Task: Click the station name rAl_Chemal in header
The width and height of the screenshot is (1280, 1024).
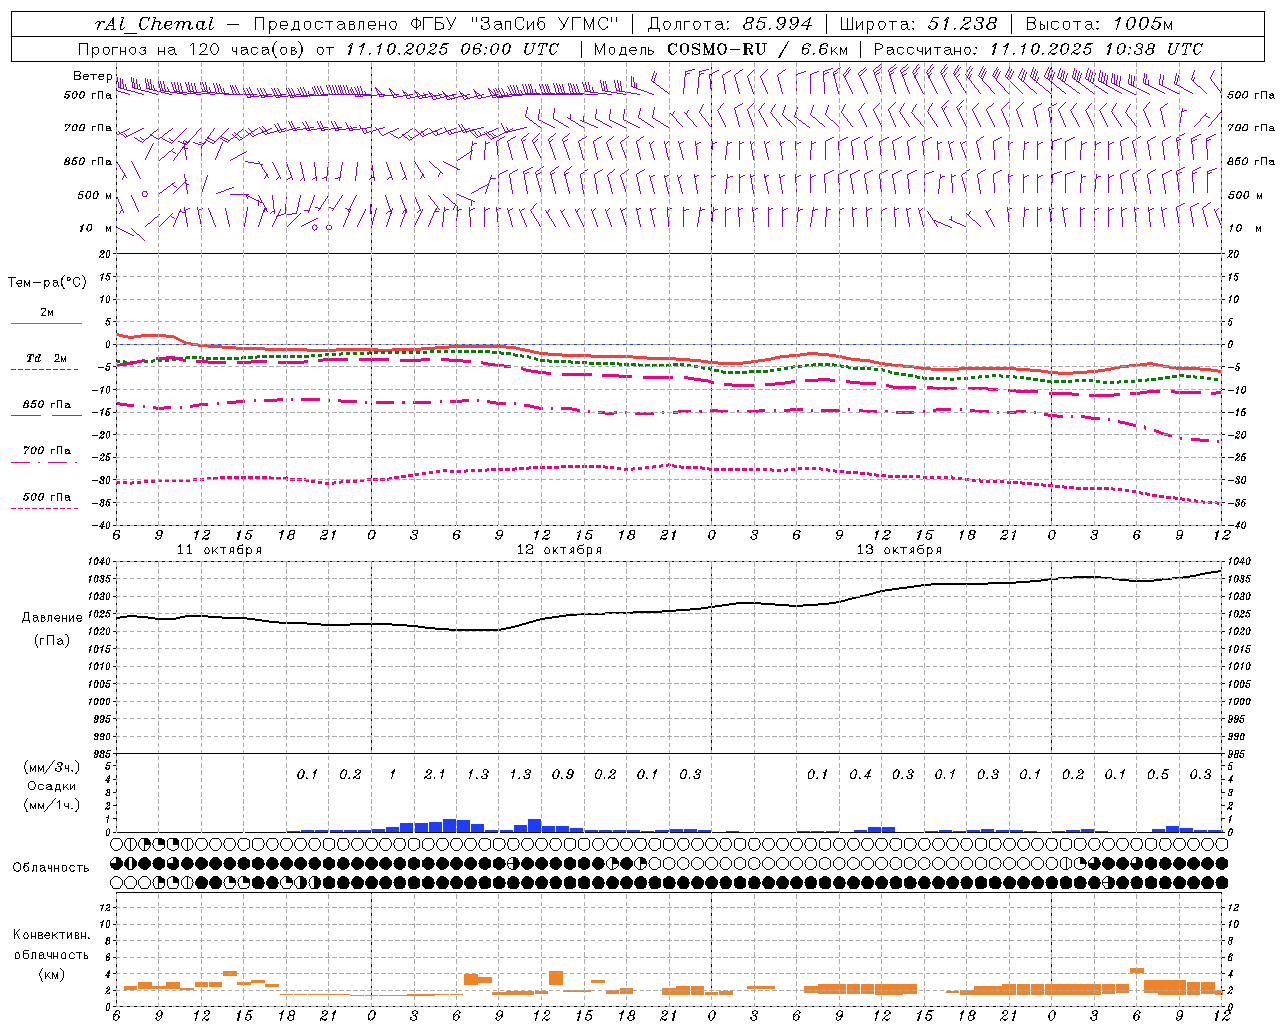Action: (154, 24)
